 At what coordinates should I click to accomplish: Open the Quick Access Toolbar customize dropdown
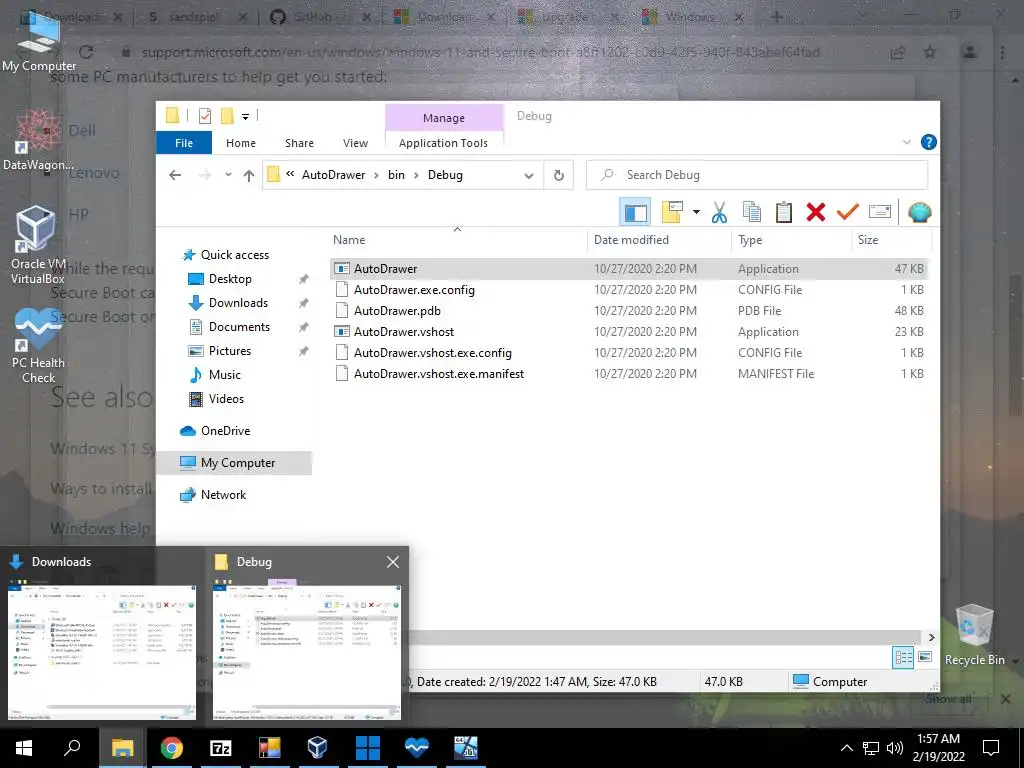point(246,117)
